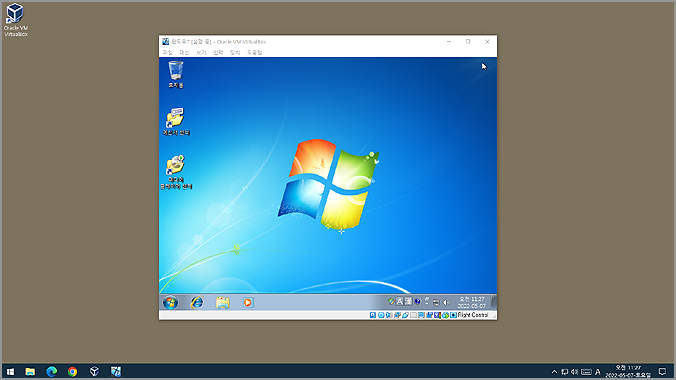The image size is (676, 380).
Task: Click the host volume tray icon
Action: 575,372
